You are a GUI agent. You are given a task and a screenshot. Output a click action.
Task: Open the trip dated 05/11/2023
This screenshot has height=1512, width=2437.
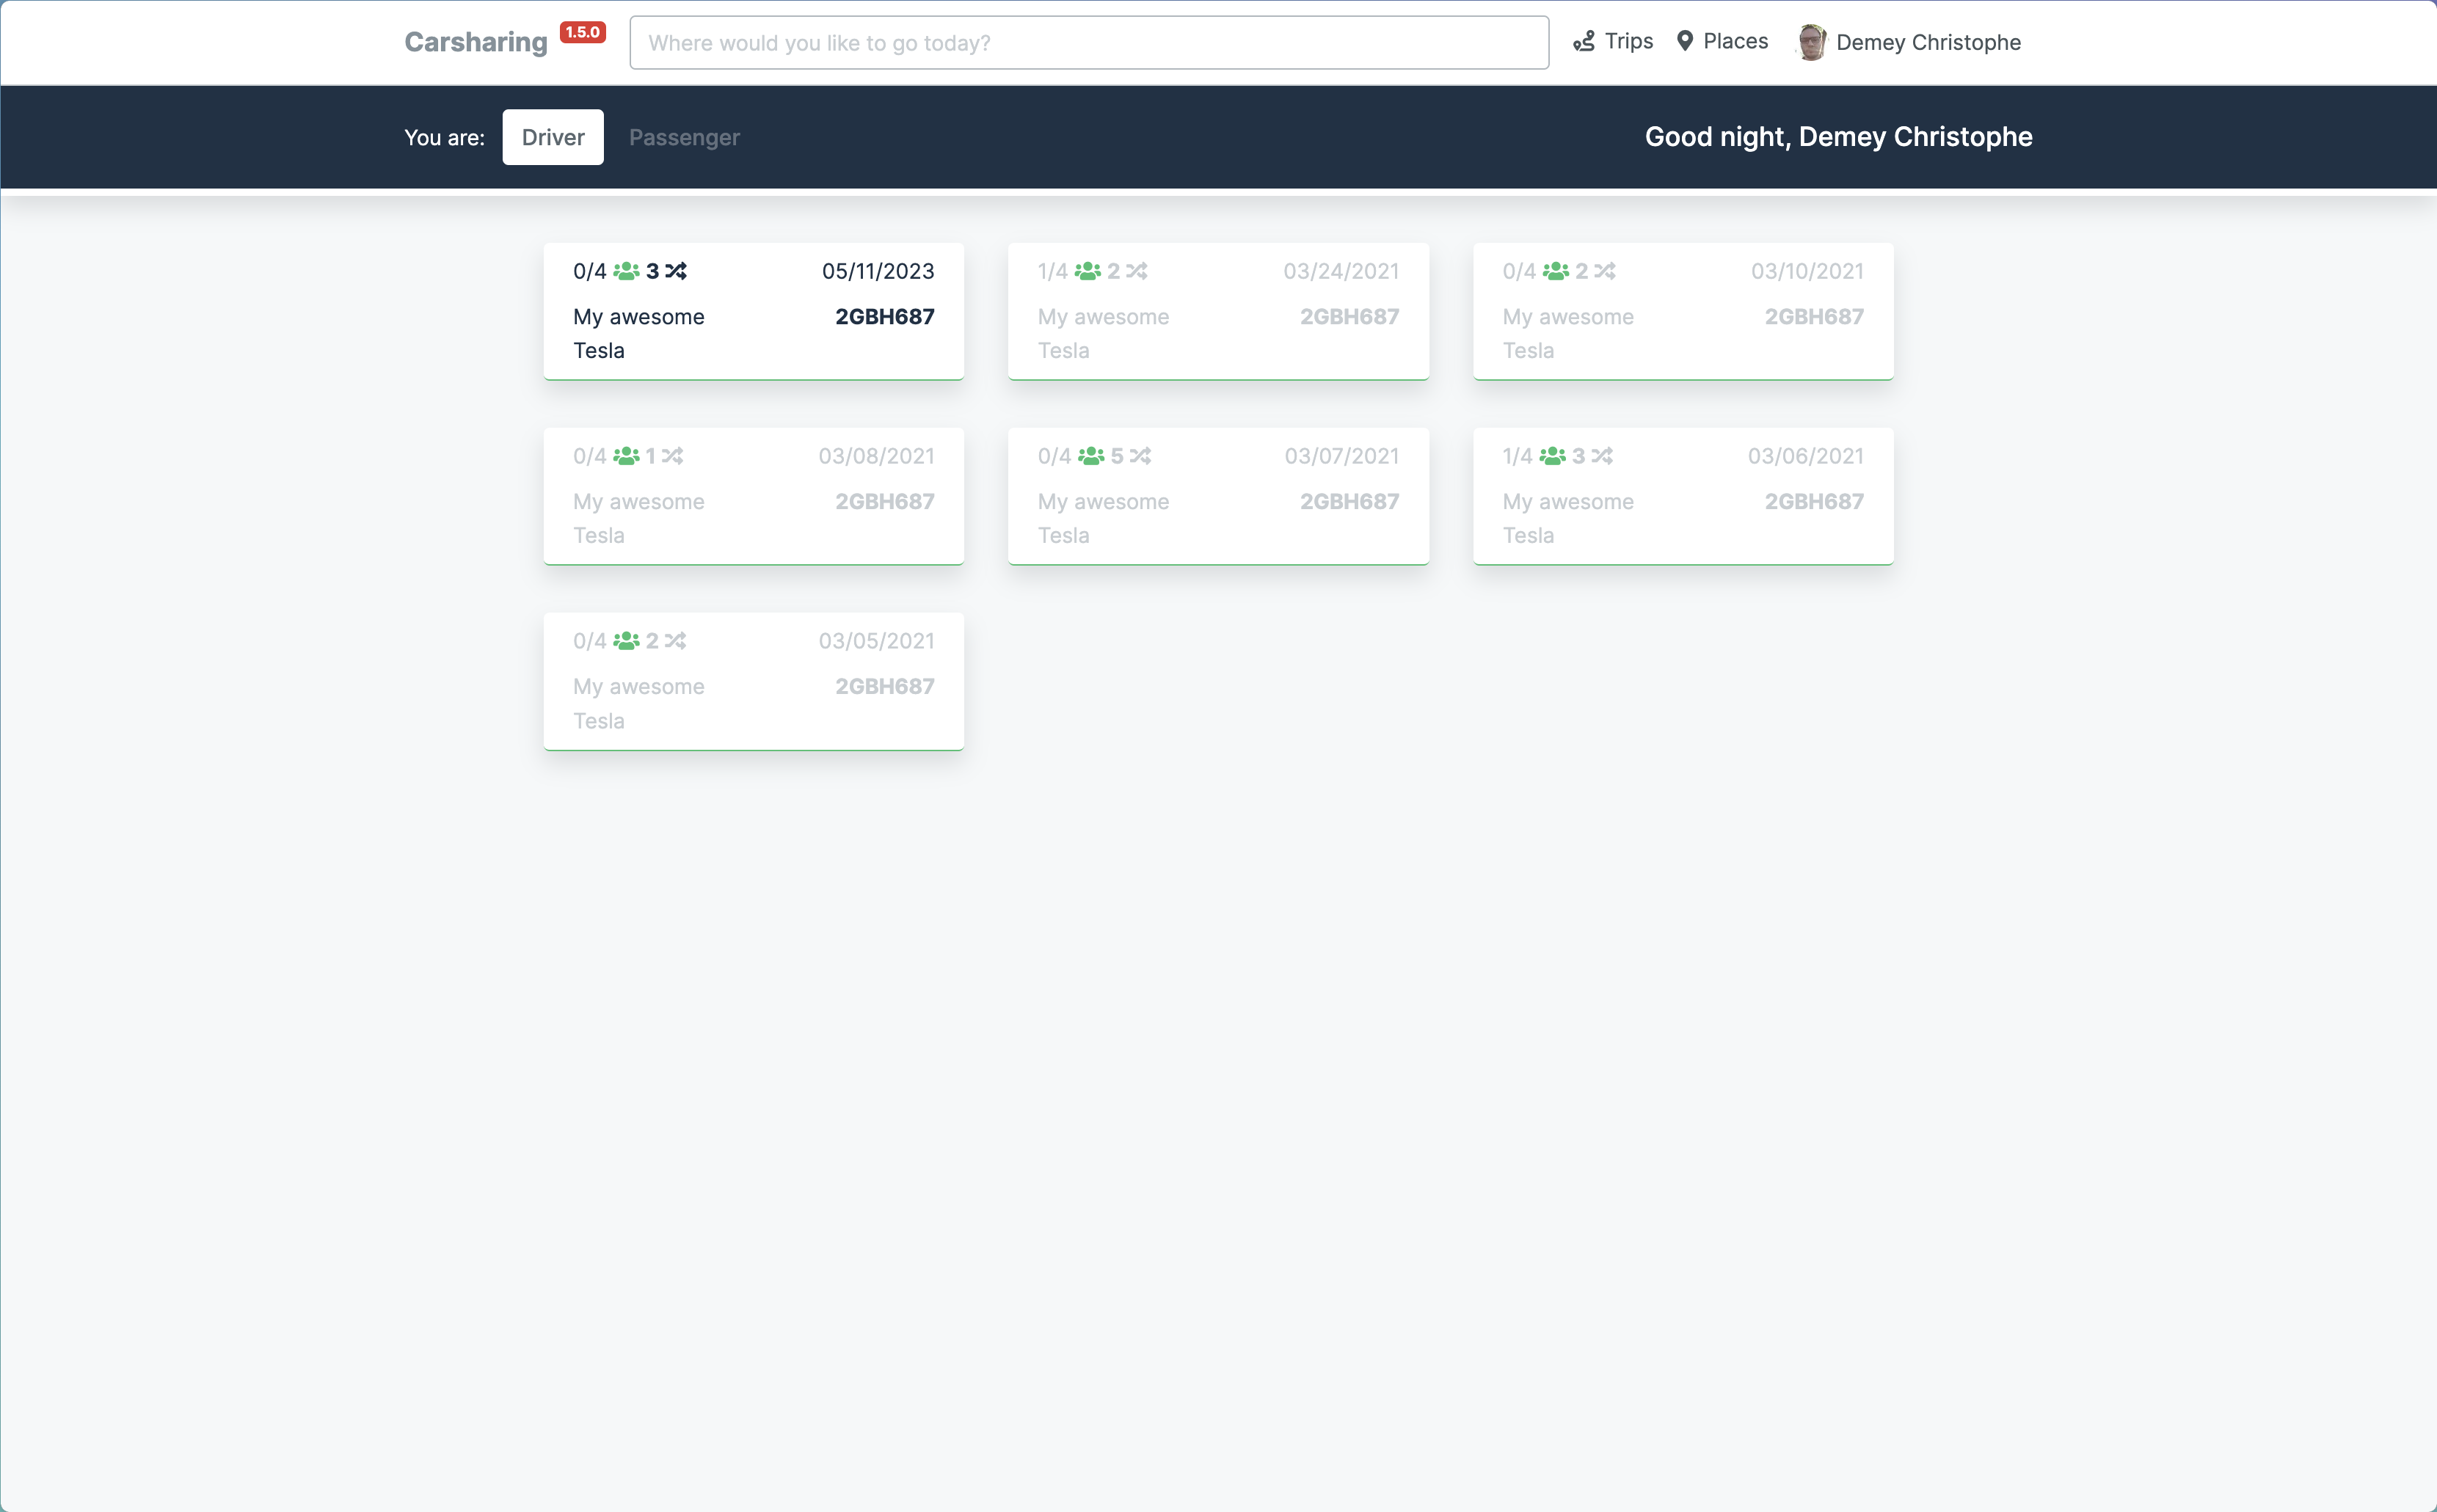754,311
